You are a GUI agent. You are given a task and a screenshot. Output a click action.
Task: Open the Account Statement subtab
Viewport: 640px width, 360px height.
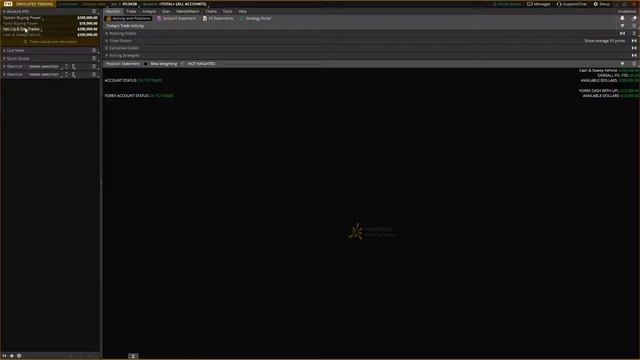point(177,18)
